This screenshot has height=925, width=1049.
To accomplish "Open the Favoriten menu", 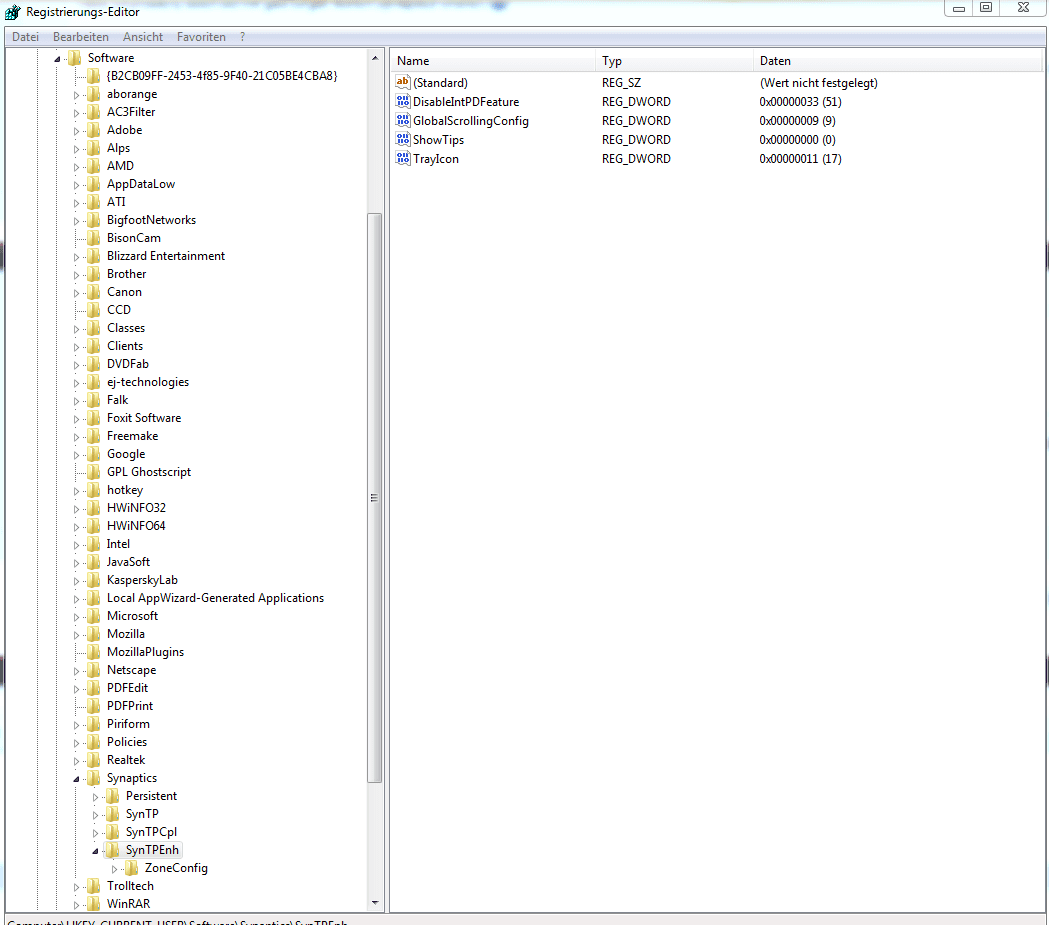I will coord(201,37).
